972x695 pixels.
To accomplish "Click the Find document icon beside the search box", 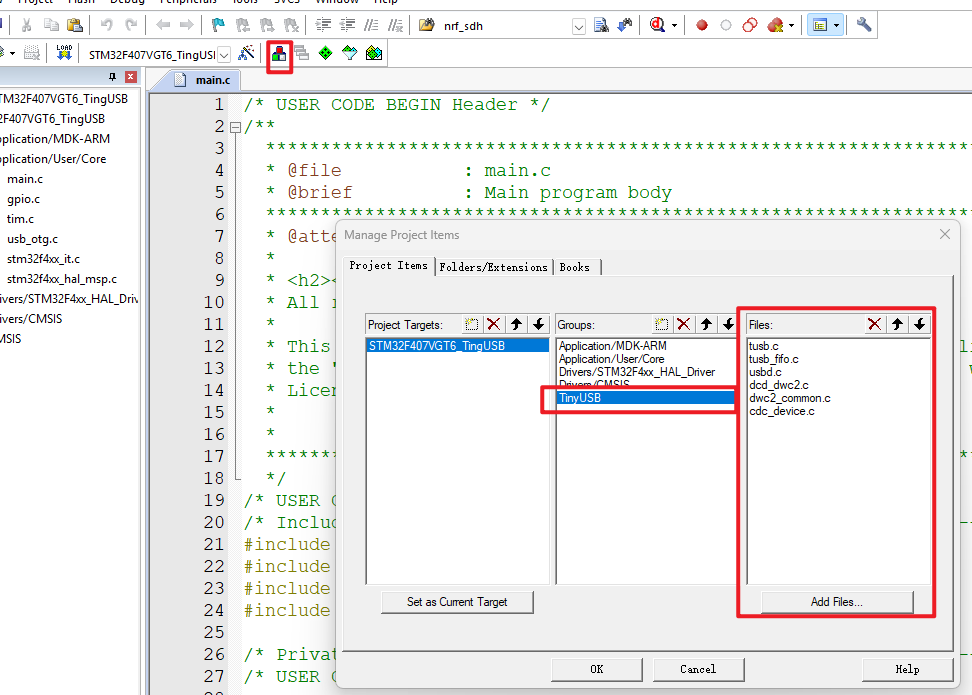I will (601, 25).
